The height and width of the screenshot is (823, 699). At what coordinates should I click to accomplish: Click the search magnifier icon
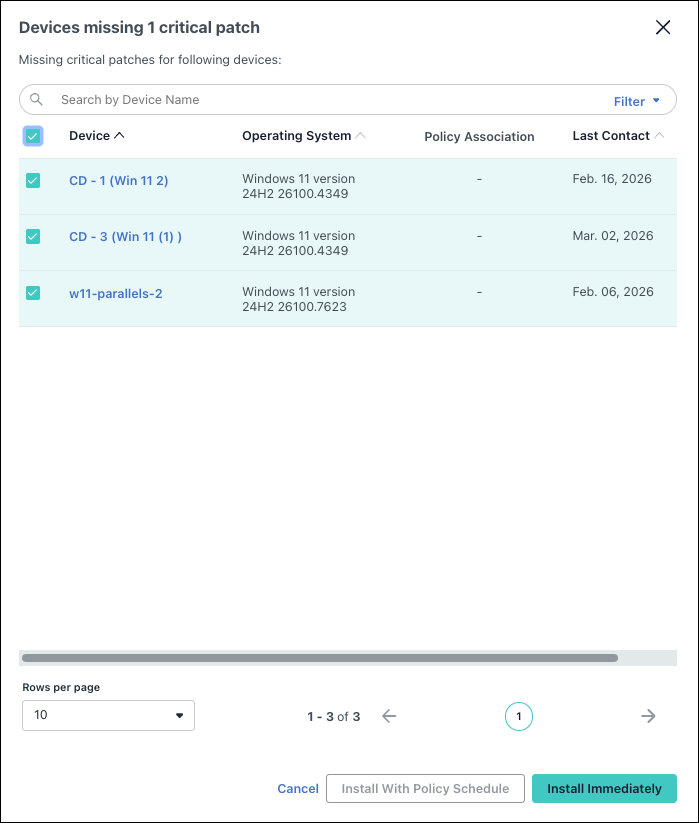coord(37,100)
